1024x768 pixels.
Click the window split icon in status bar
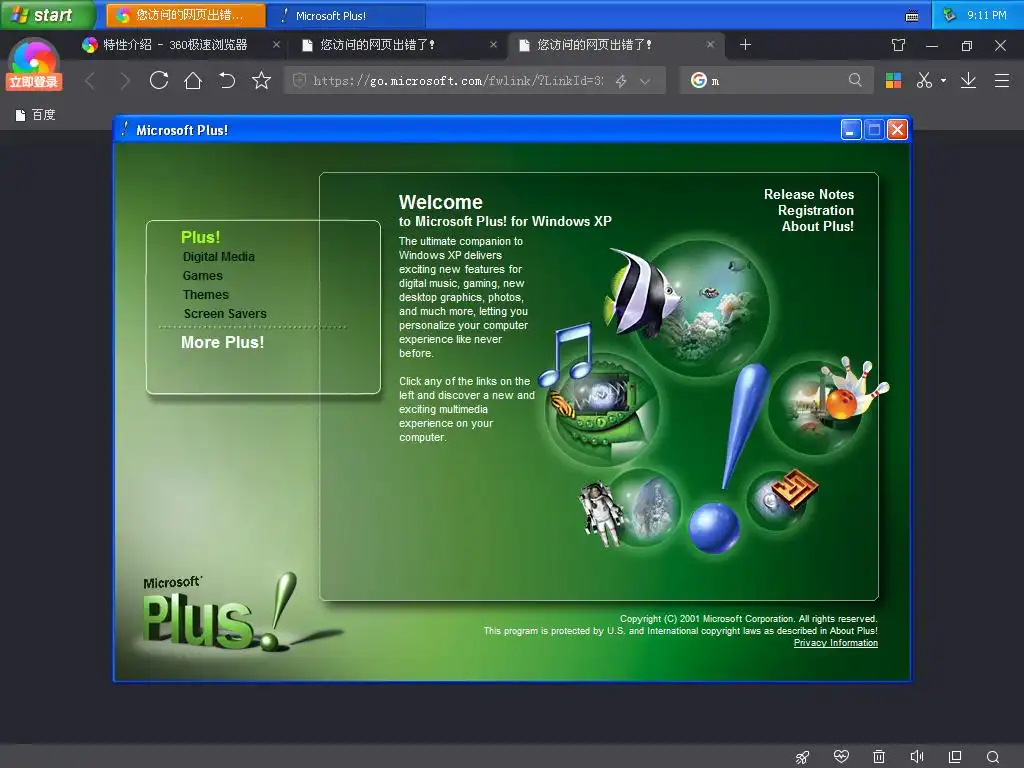pyautogui.click(x=955, y=756)
